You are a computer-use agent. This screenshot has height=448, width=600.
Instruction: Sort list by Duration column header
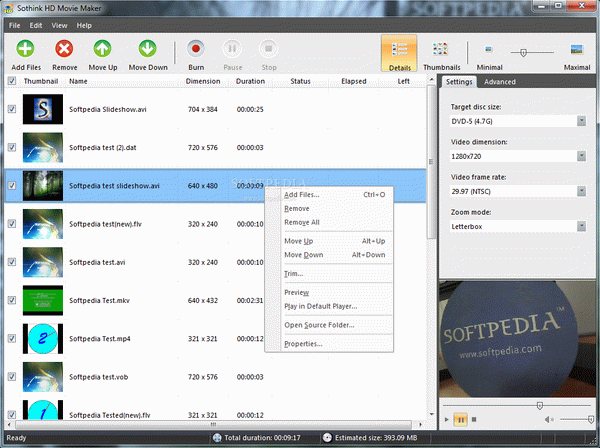pyautogui.click(x=250, y=81)
